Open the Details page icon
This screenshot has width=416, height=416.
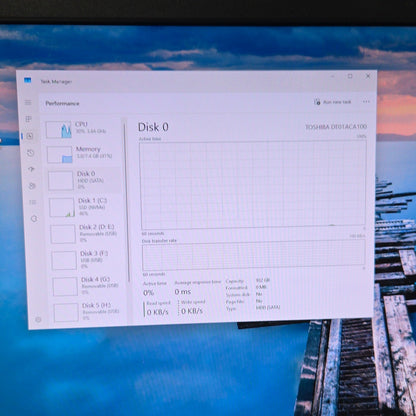pyautogui.click(x=33, y=202)
